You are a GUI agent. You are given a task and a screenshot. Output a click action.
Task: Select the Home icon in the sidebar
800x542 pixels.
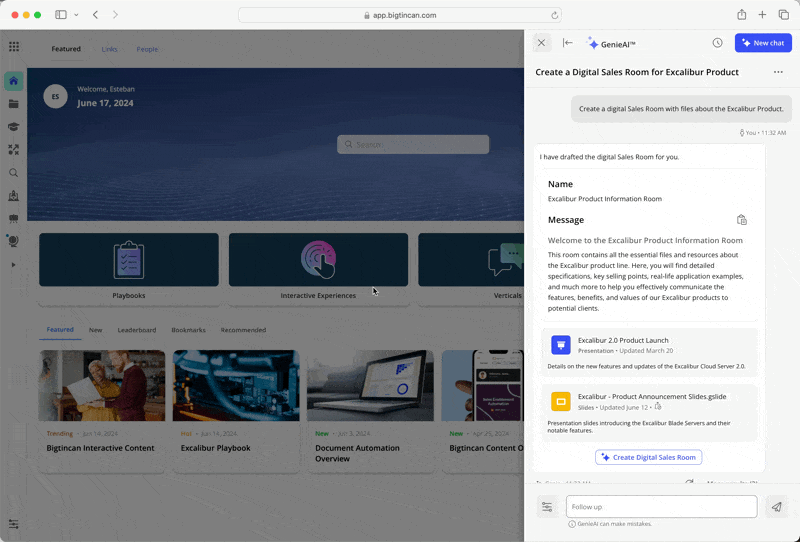[x=14, y=81]
